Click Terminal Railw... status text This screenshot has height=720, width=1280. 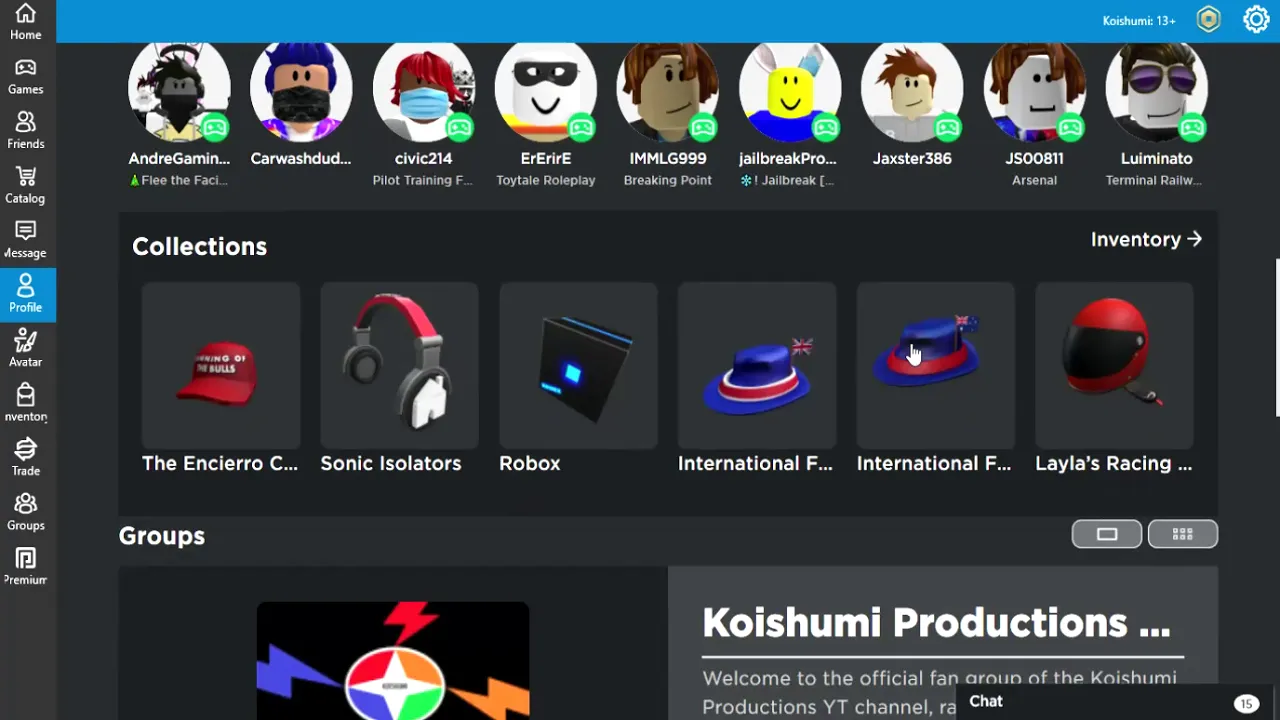(1154, 180)
